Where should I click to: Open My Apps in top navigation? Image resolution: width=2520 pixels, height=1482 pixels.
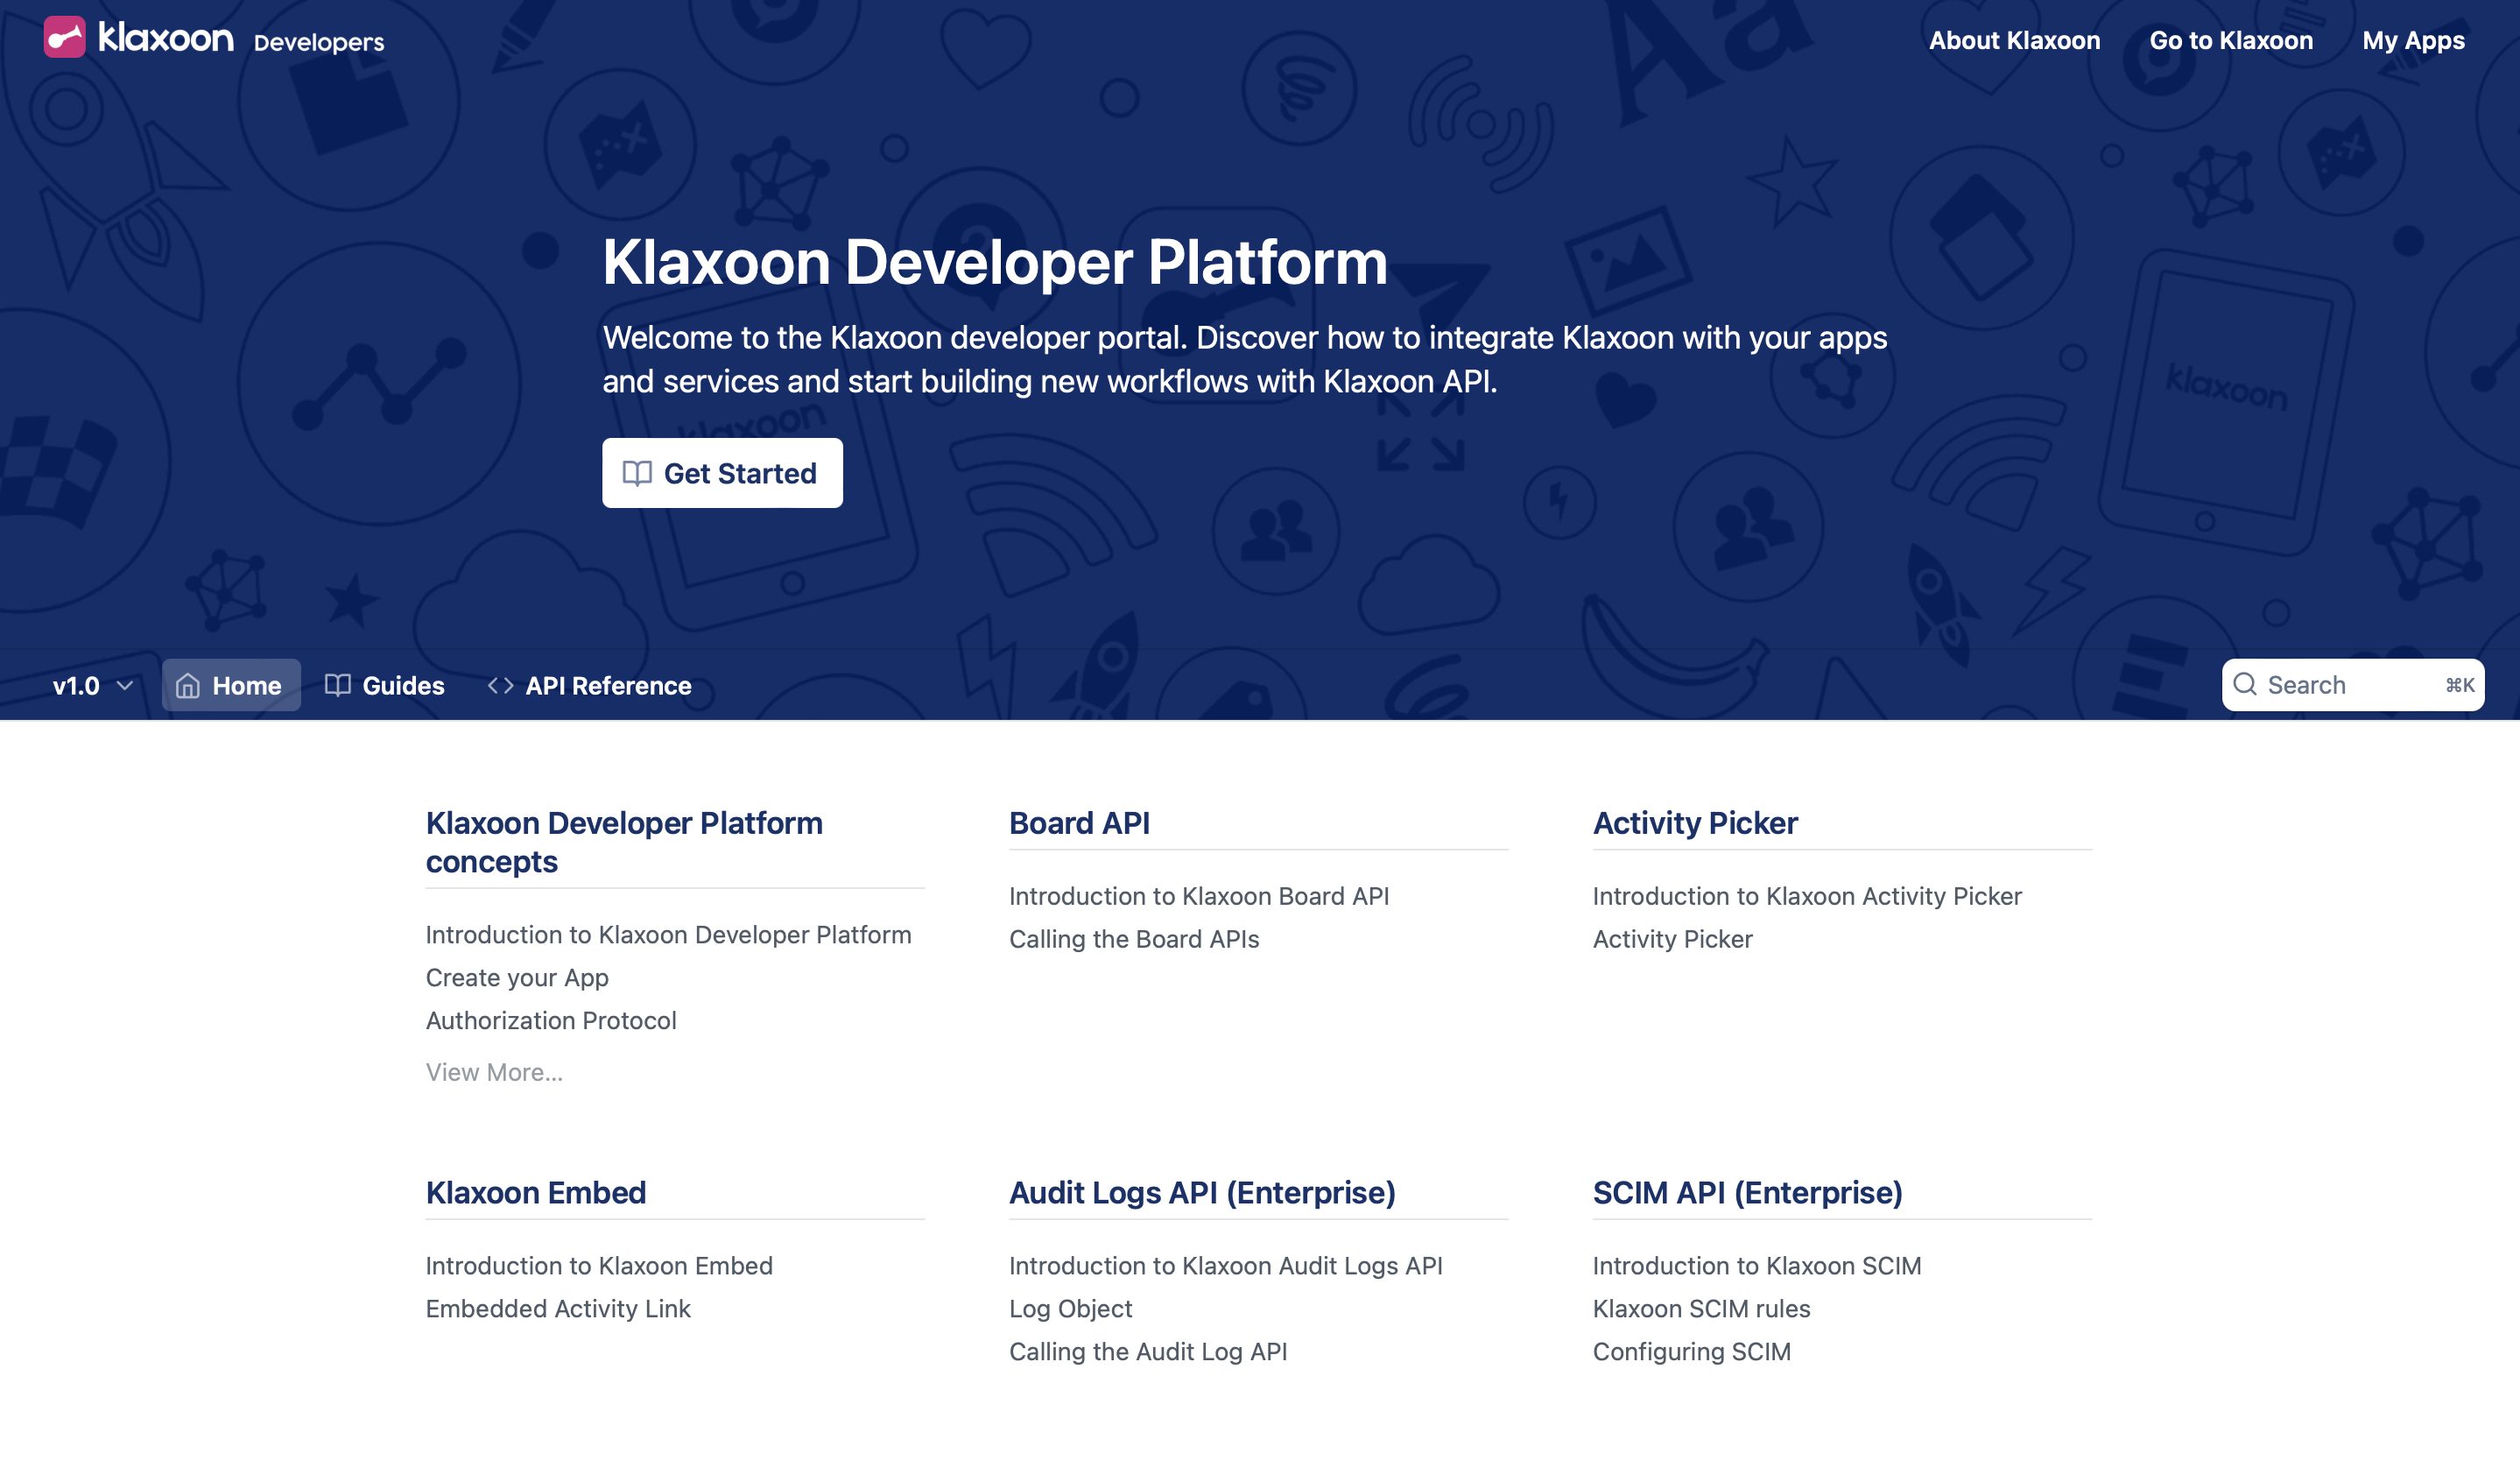(x=2413, y=41)
